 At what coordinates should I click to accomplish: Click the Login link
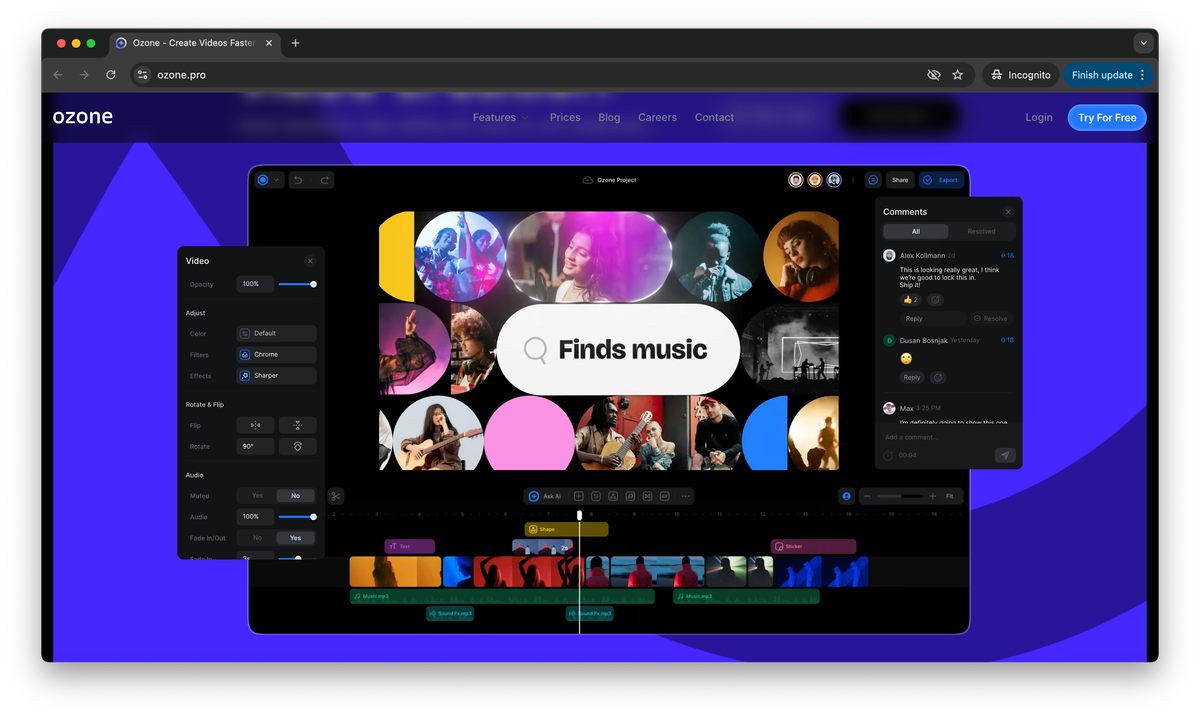tap(1039, 118)
